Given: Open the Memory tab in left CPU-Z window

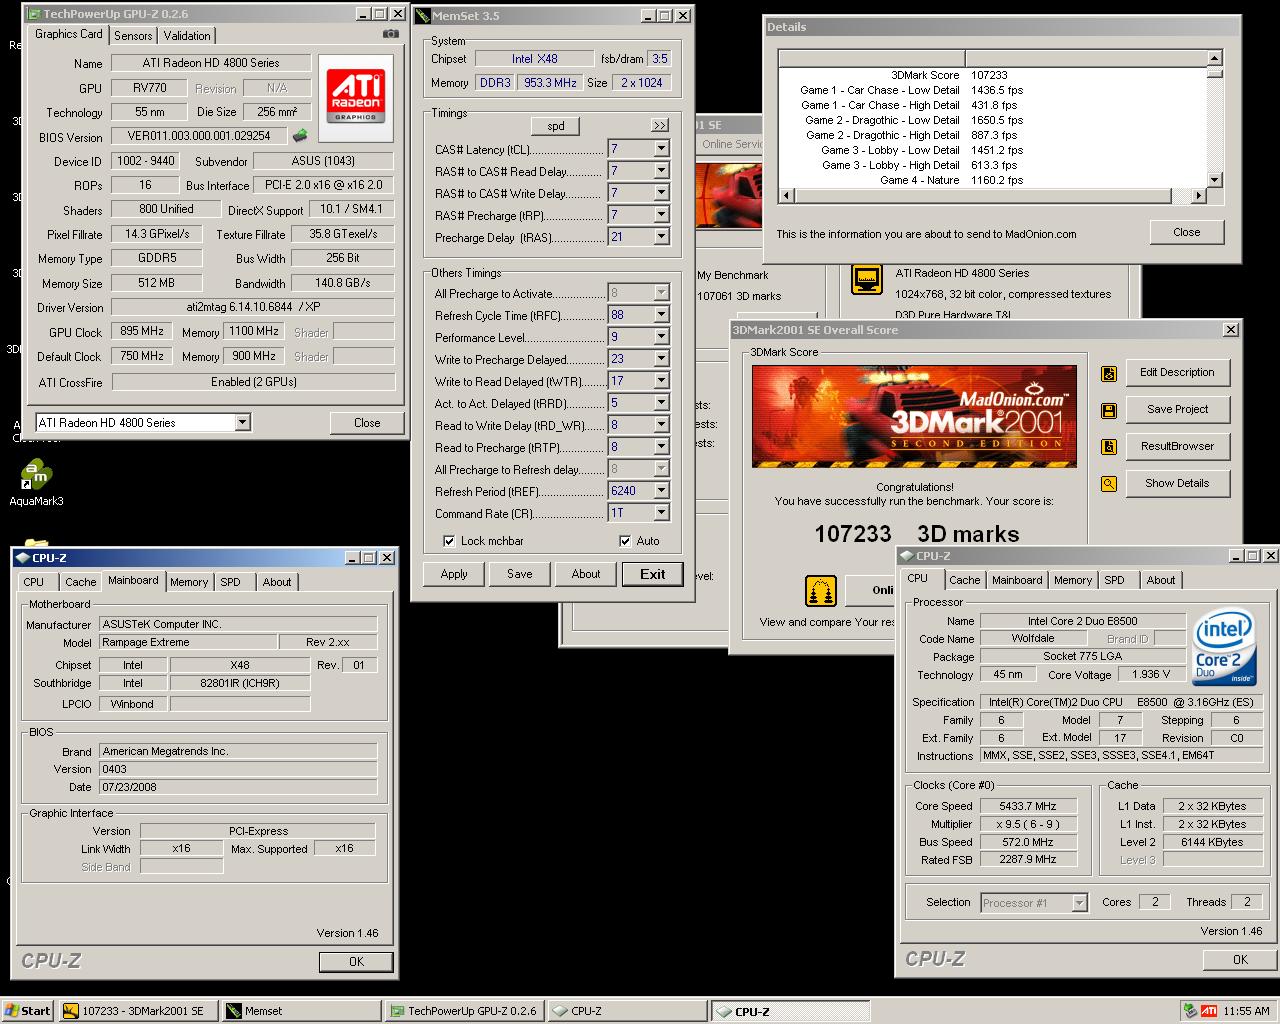Looking at the screenshot, I should coord(189,582).
